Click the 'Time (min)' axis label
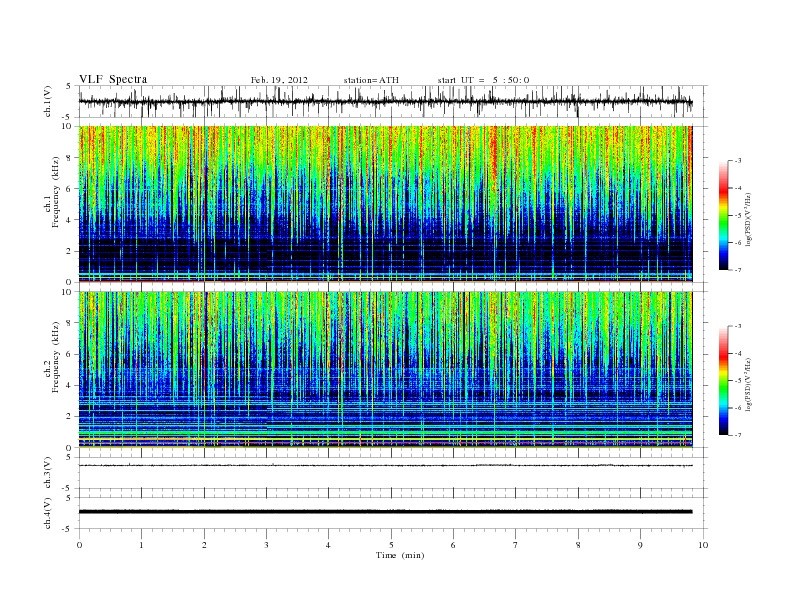This screenshot has width=792, height=612. 400,555
